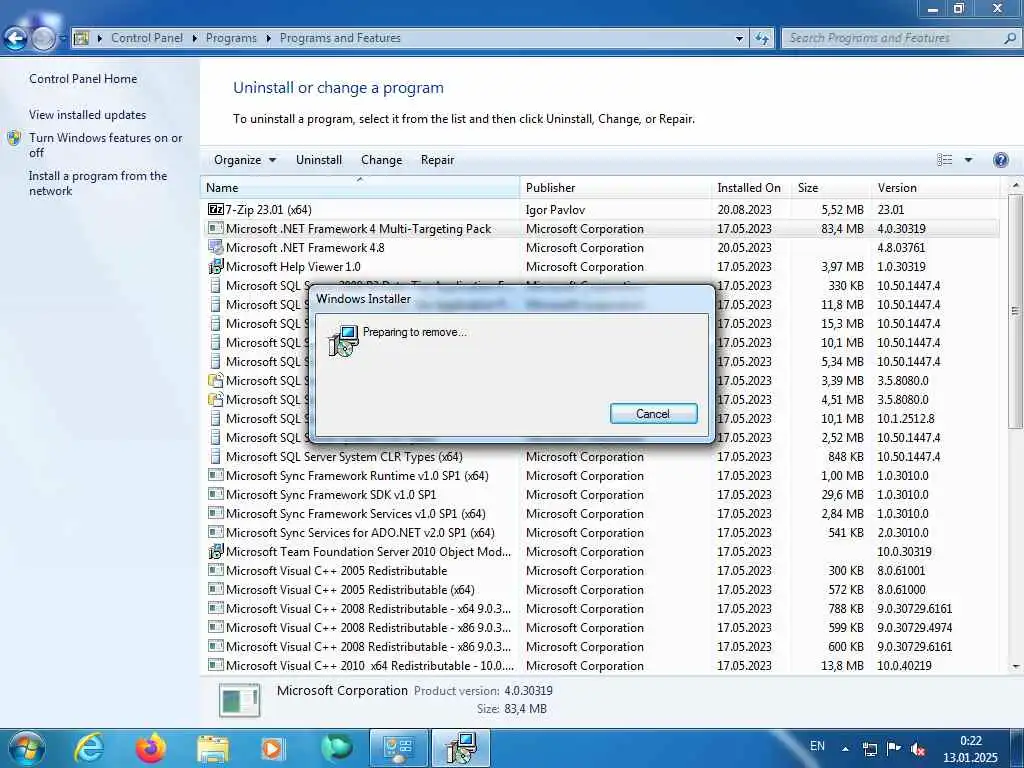
Task: Open View installed updates link
Action: point(88,115)
